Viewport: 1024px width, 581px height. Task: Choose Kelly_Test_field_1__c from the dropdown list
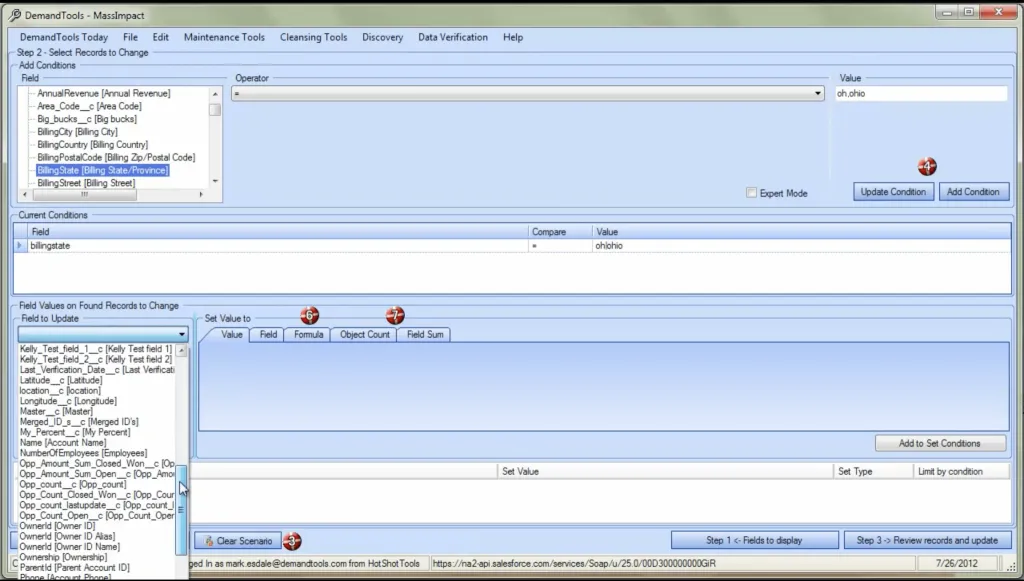point(96,349)
